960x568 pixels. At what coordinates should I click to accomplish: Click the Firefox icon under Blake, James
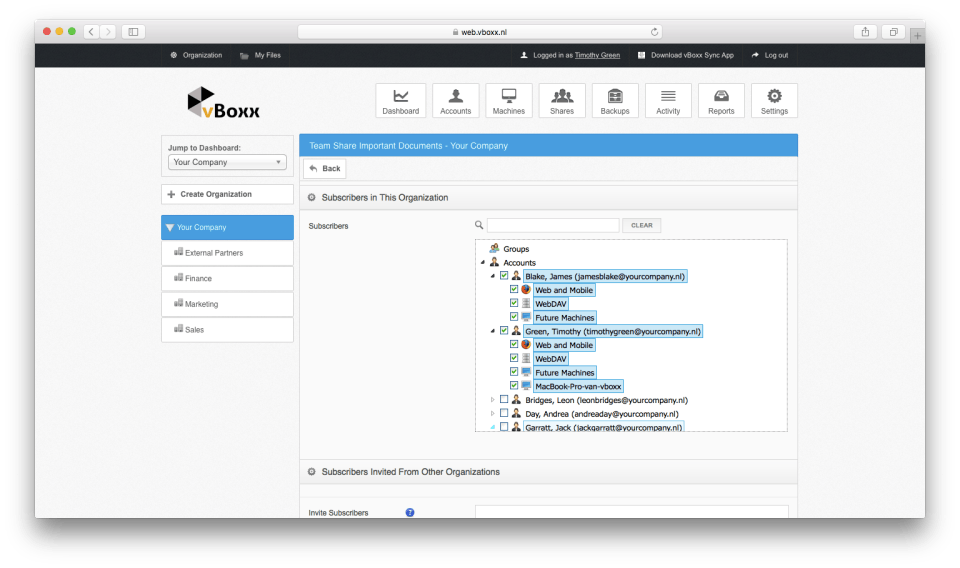point(526,290)
